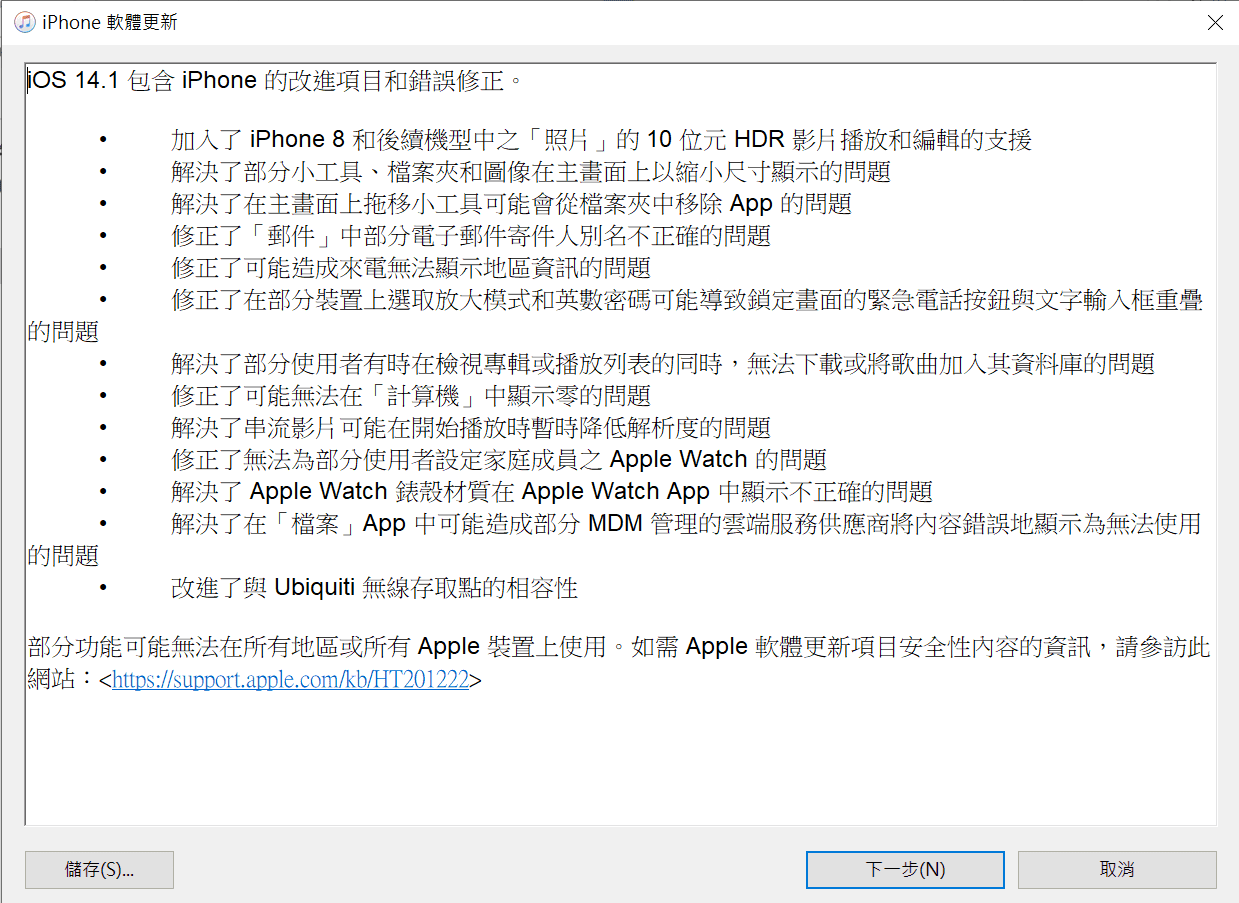1239x903 pixels.
Task: Click the 「郵件」寄件人別名 bullet line
Action: (x=471, y=236)
